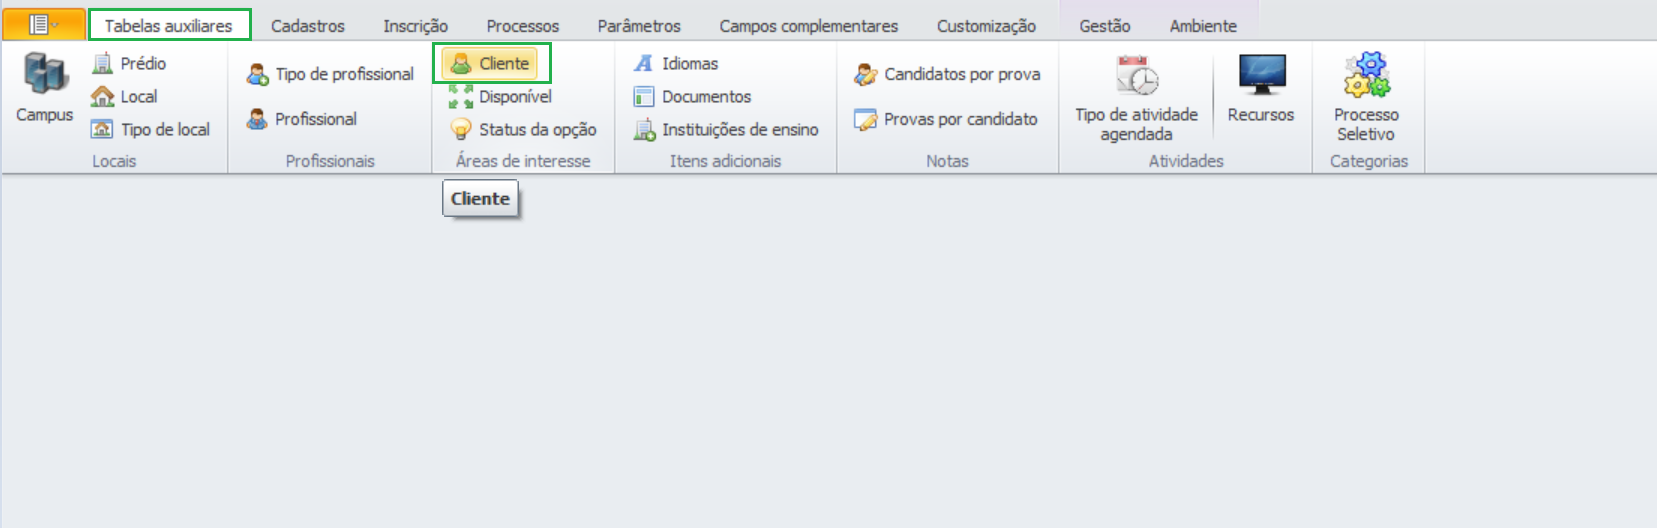The image size is (1657, 528).
Task: Open Tipo de profissional
Action: (345, 75)
